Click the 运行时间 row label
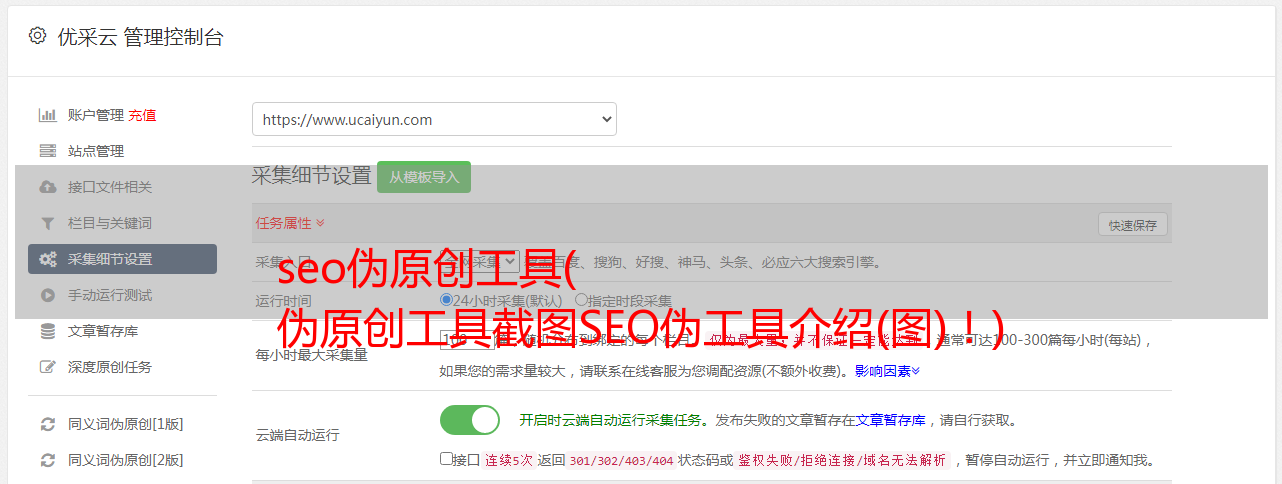 284,300
